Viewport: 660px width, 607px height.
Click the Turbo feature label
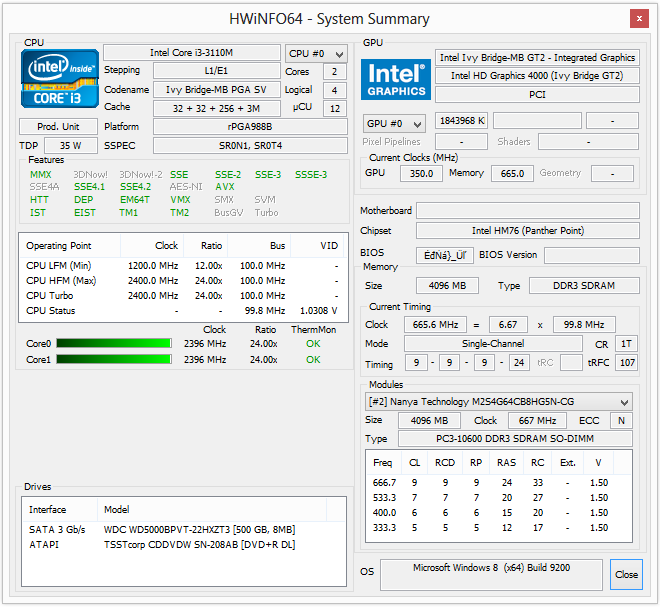point(266,213)
